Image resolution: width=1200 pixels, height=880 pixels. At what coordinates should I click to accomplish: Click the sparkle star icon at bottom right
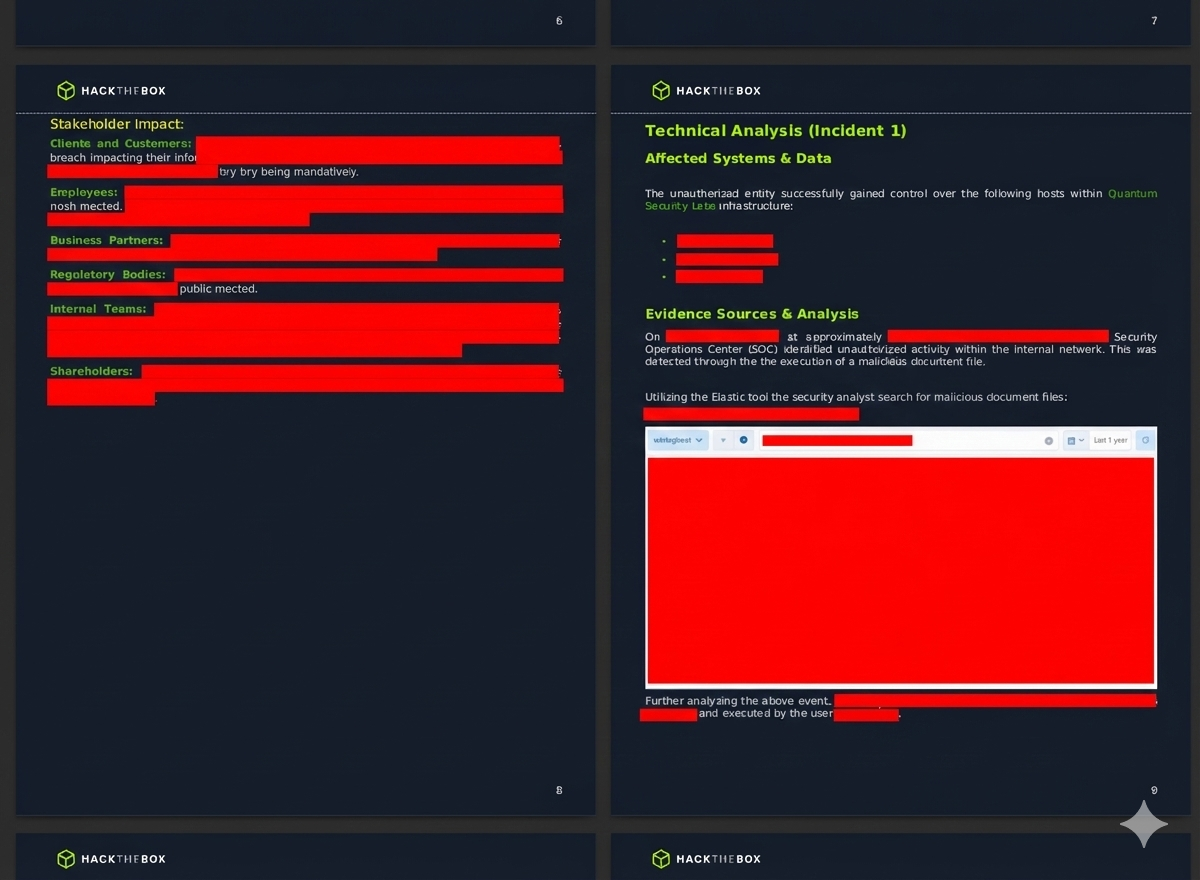coord(1143,825)
